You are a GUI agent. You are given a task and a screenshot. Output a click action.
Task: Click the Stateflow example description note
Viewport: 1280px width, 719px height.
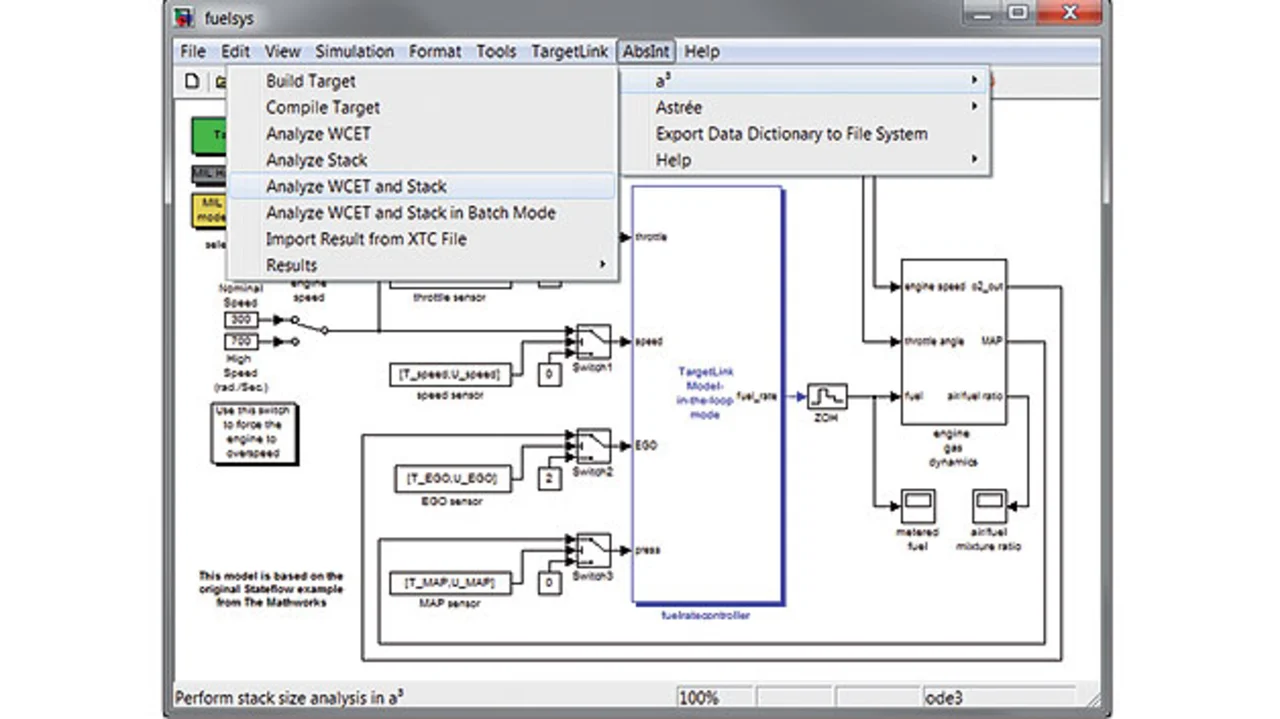(x=270, y=588)
